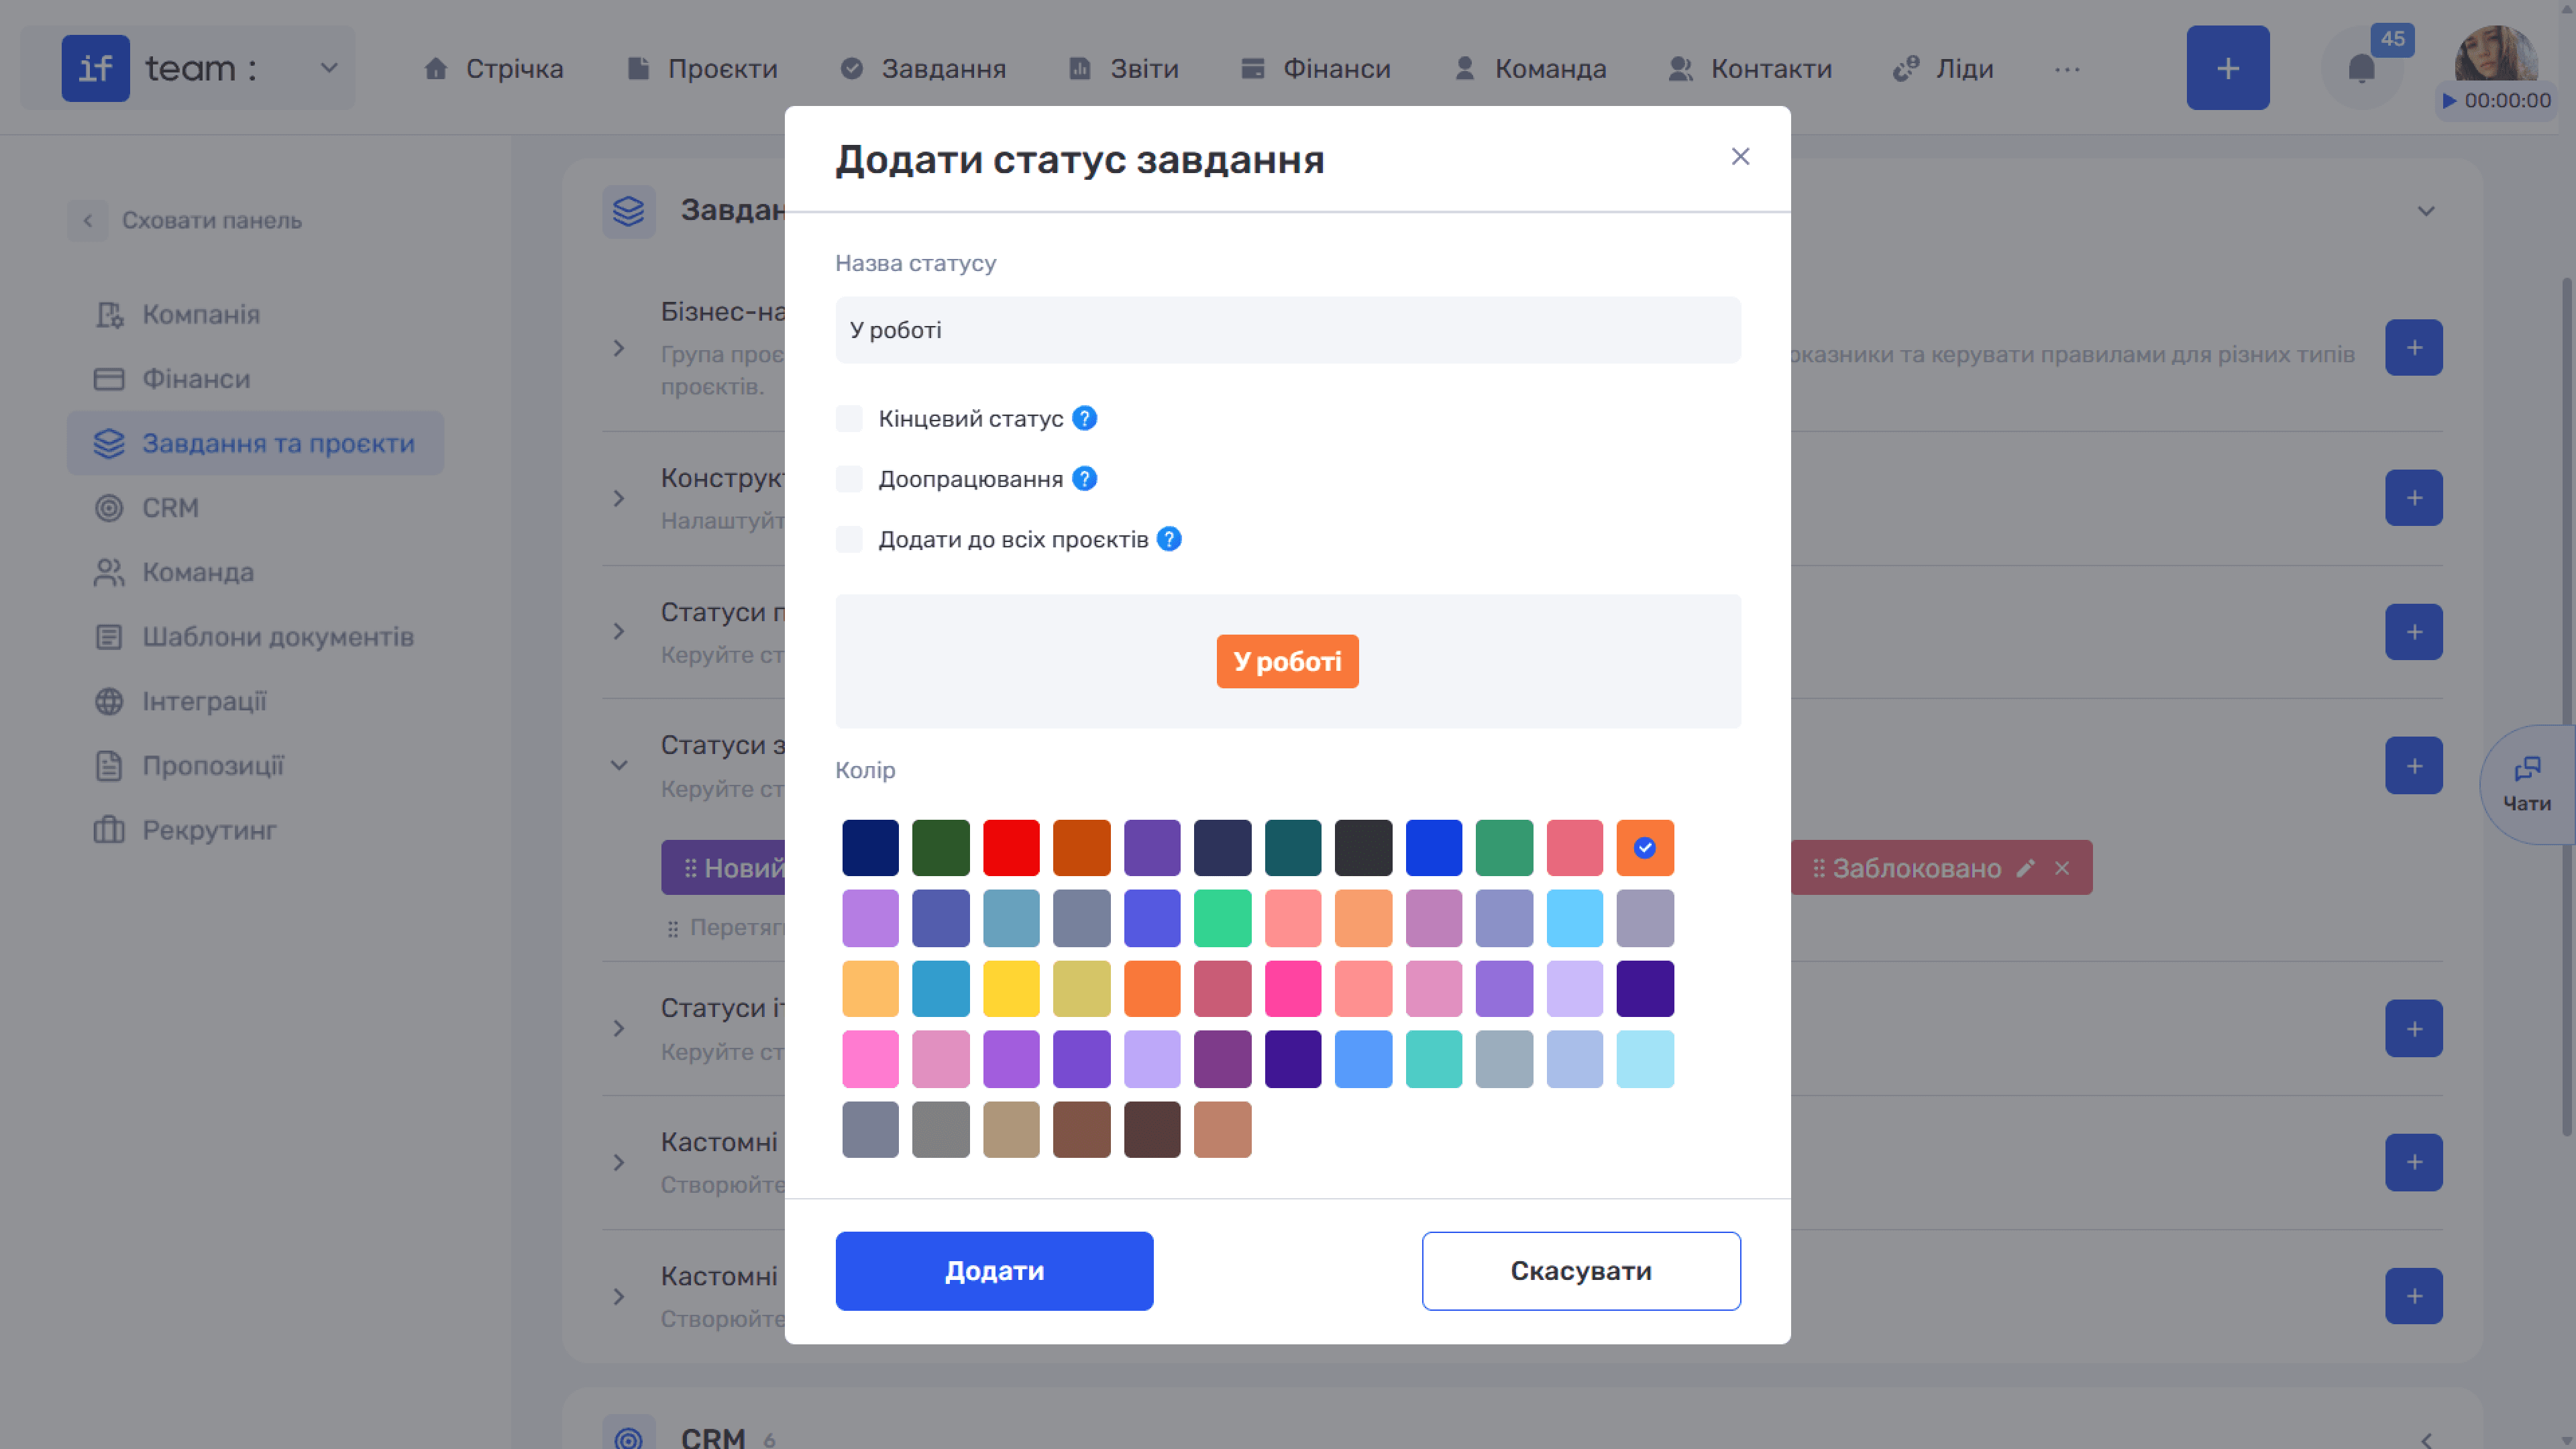Viewport: 2576px width, 1449px height.
Task: Open CRM settings in sidebar
Action: tap(170, 508)
